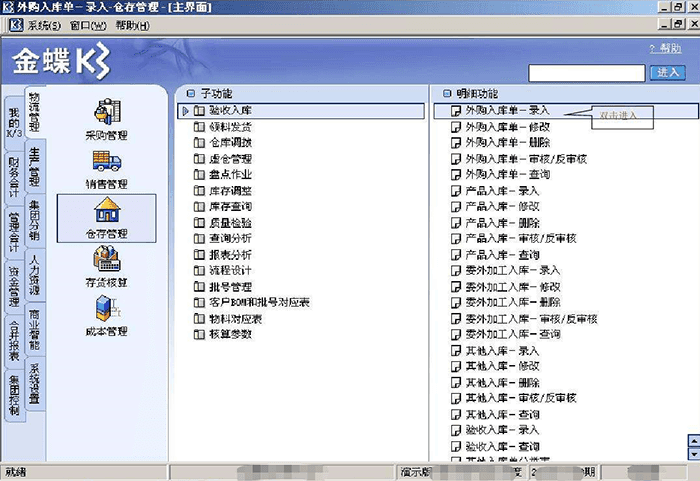Screen dimensions: 700x481
Task: Click the scroll up arrow in 明细功能 list
Action: coord(694,441)
